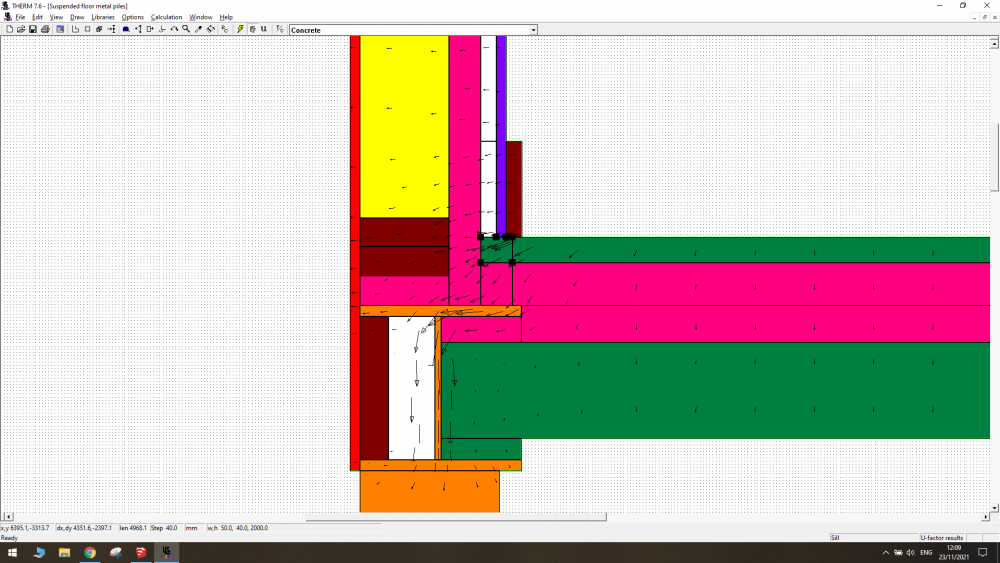Open the Libraries menu
1000x563 pixels.
(x=103, y=17)
